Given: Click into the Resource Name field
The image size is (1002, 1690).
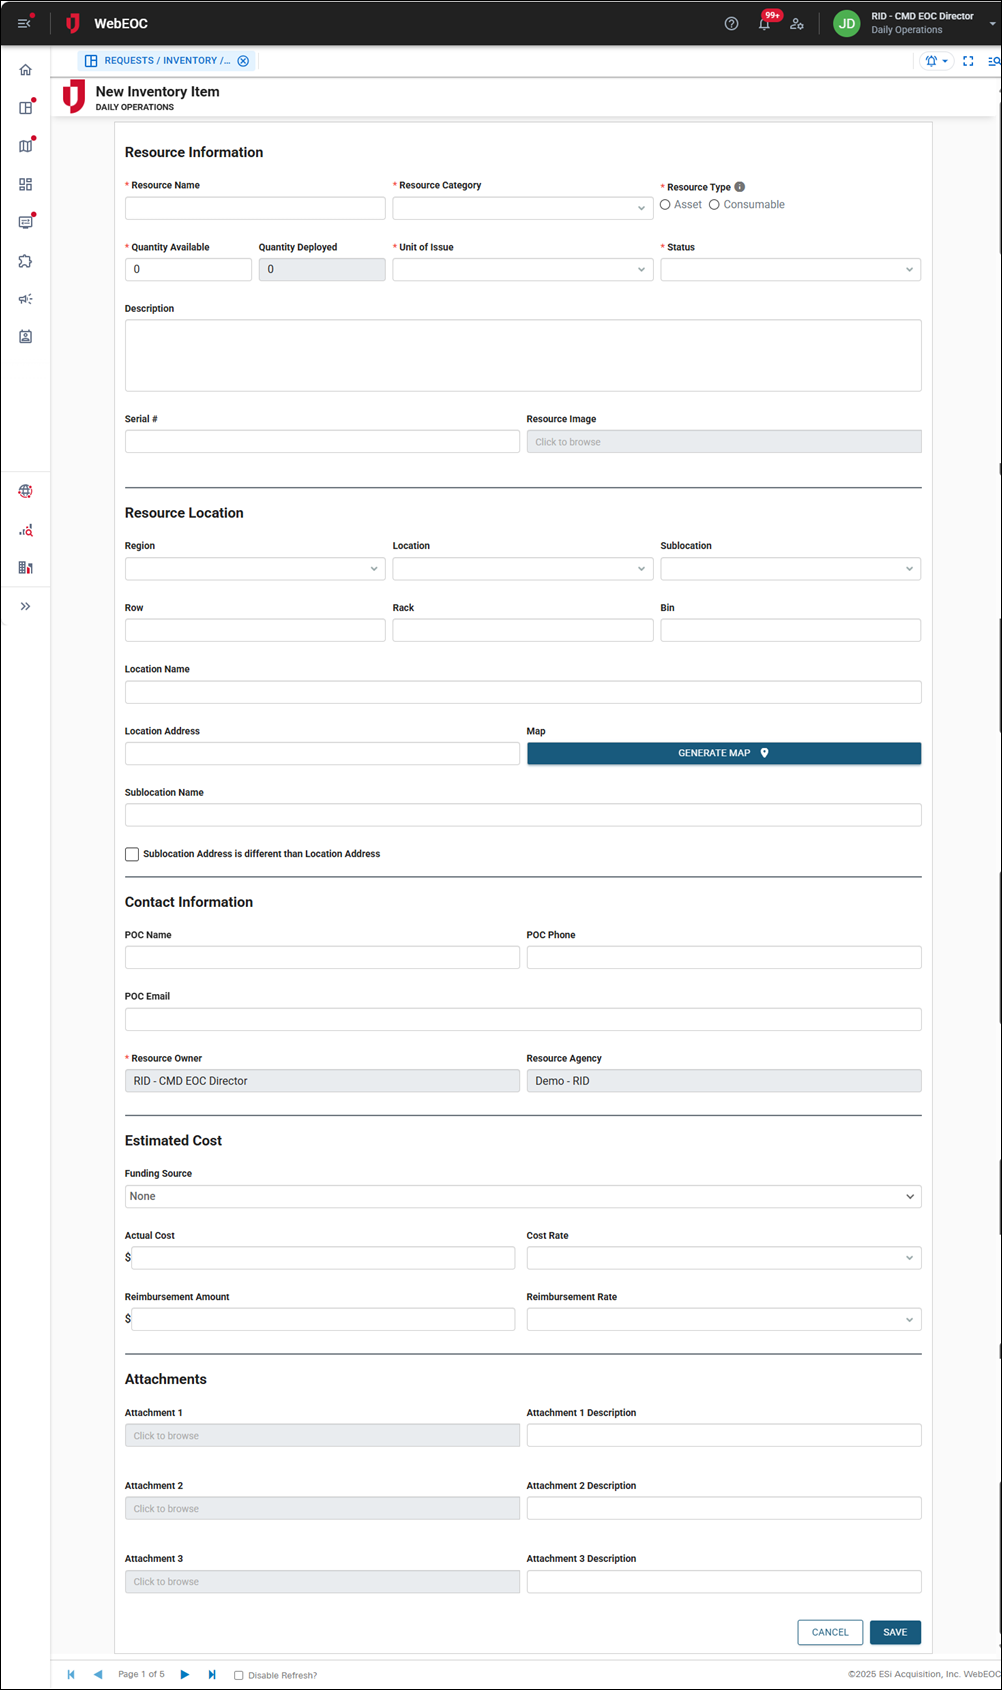Looking at the screenshot, I should click(x=255, y=208).
